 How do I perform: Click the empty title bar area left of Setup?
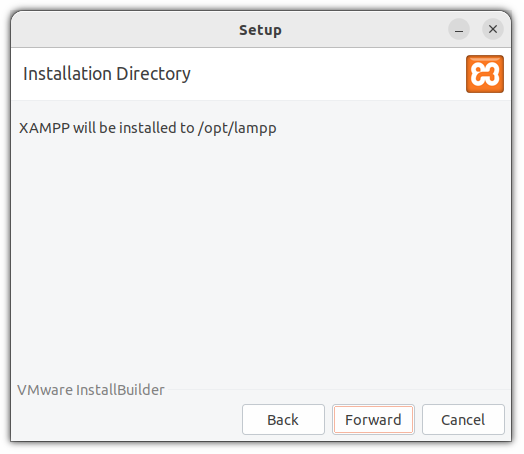(124, 30)
